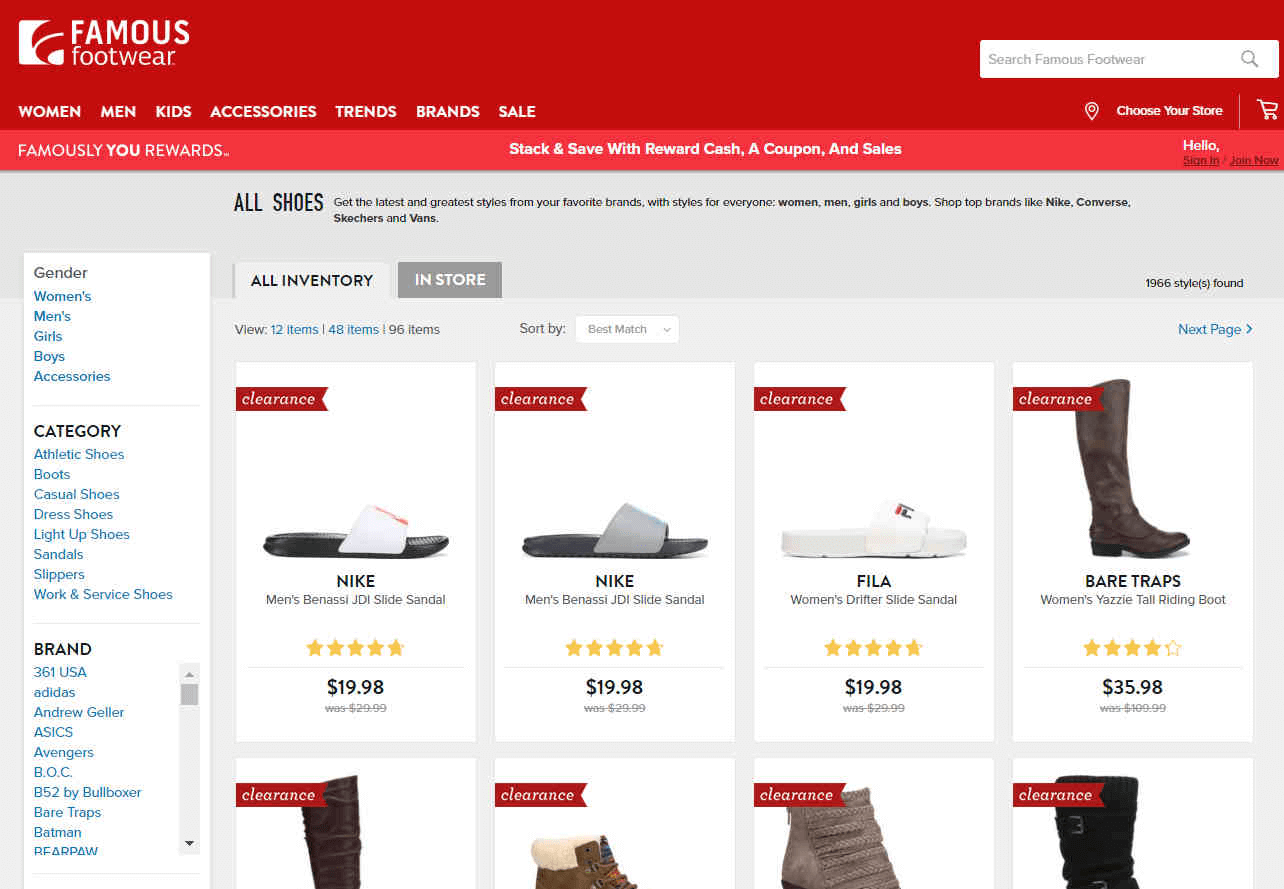Open the Brands menu

(448, 111)
